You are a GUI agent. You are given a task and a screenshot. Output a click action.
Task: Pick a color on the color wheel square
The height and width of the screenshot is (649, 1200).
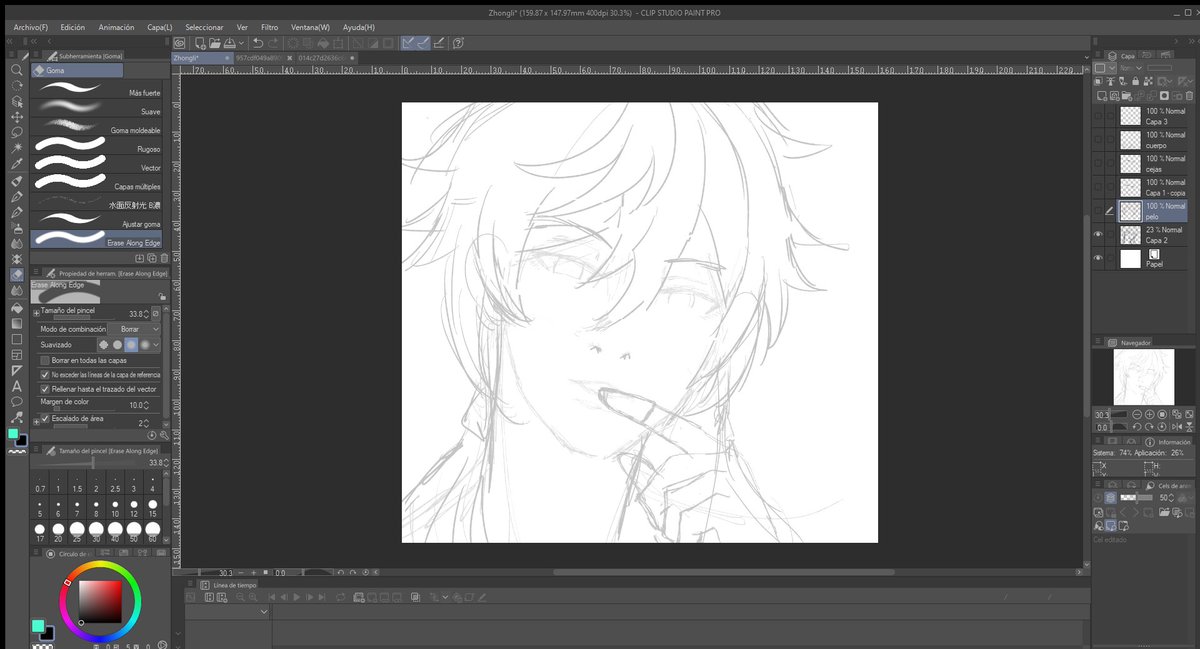click(99, 600)
